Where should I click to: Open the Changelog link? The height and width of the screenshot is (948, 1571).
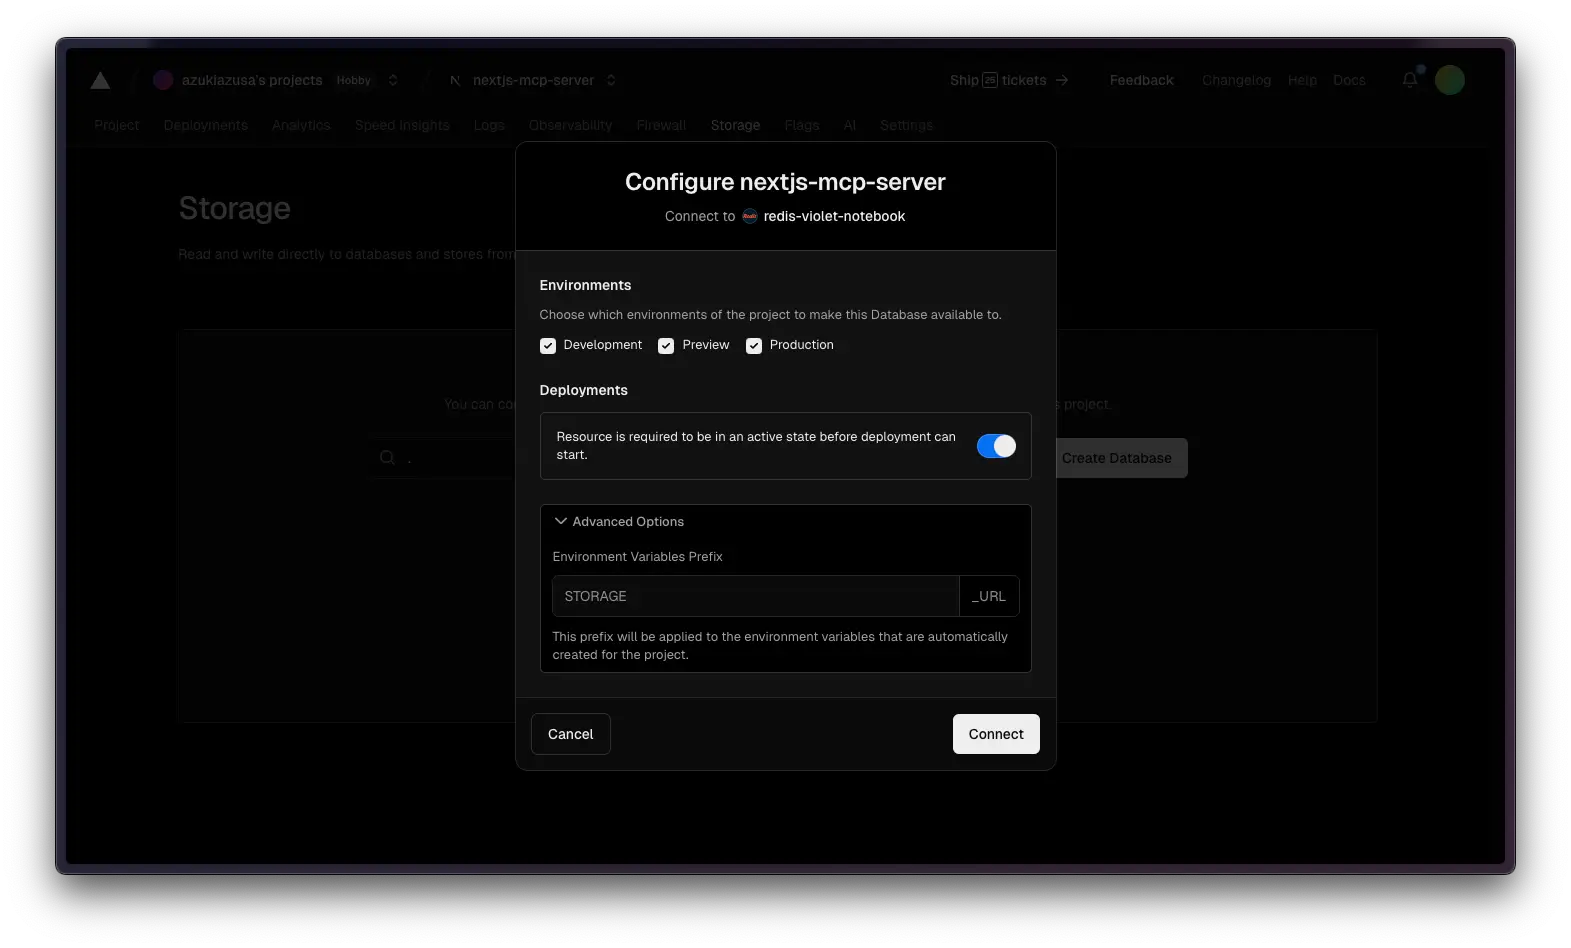(x=1236, y=80)
